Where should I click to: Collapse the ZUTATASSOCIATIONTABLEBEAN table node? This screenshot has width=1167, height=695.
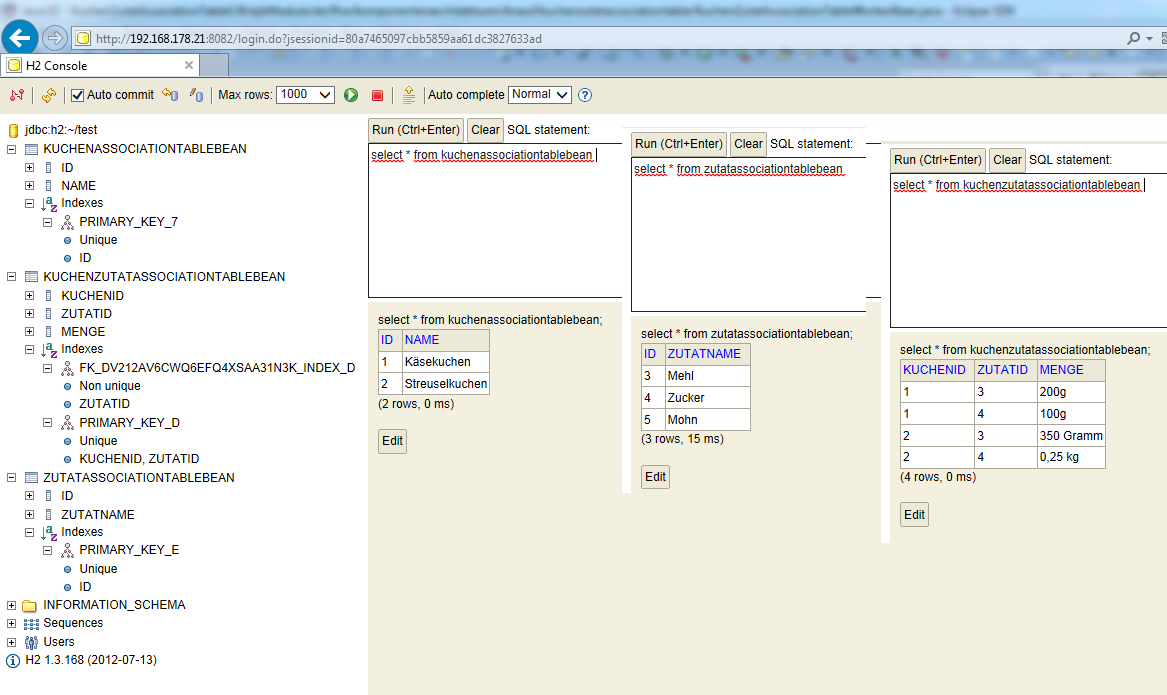[x=12, y=478]
